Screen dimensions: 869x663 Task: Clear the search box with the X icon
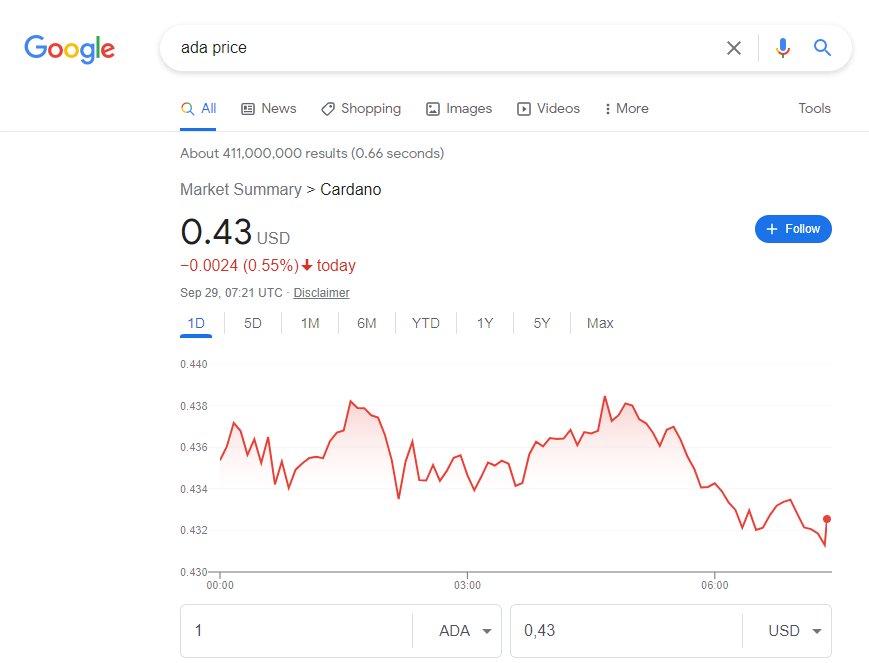[734, 48]
